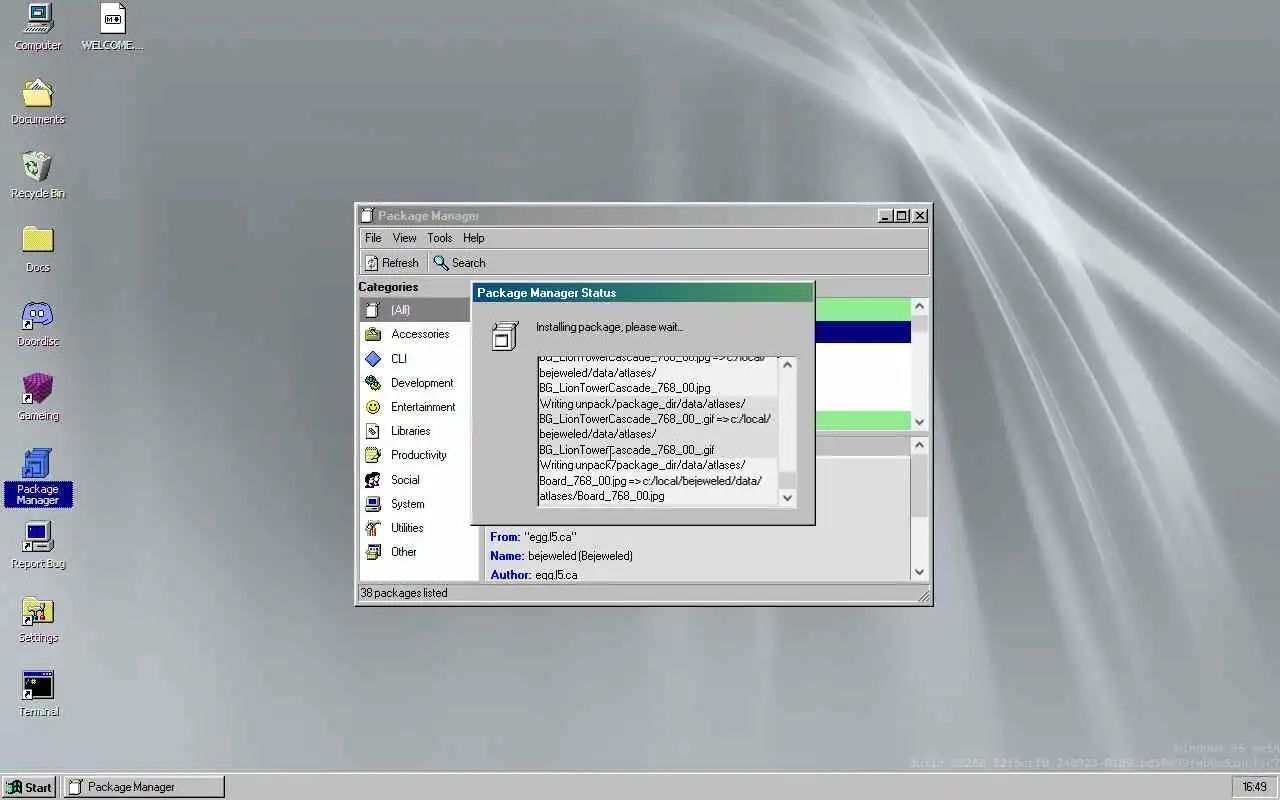Click the Package Manager Status title bar

643,293
